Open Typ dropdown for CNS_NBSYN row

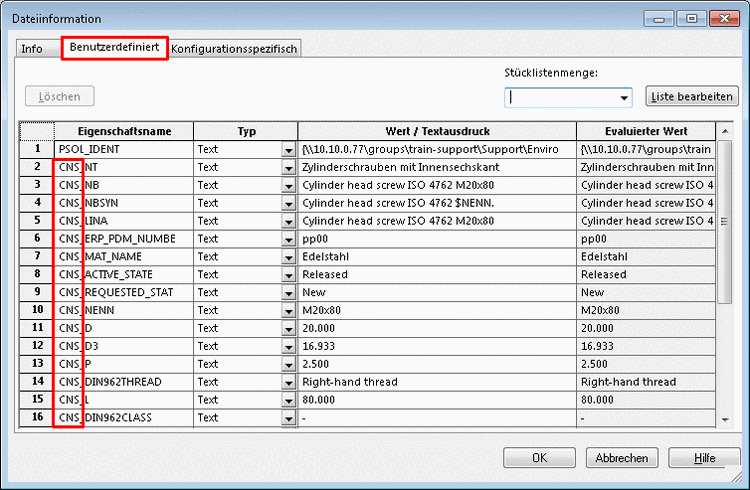(288, 203)
